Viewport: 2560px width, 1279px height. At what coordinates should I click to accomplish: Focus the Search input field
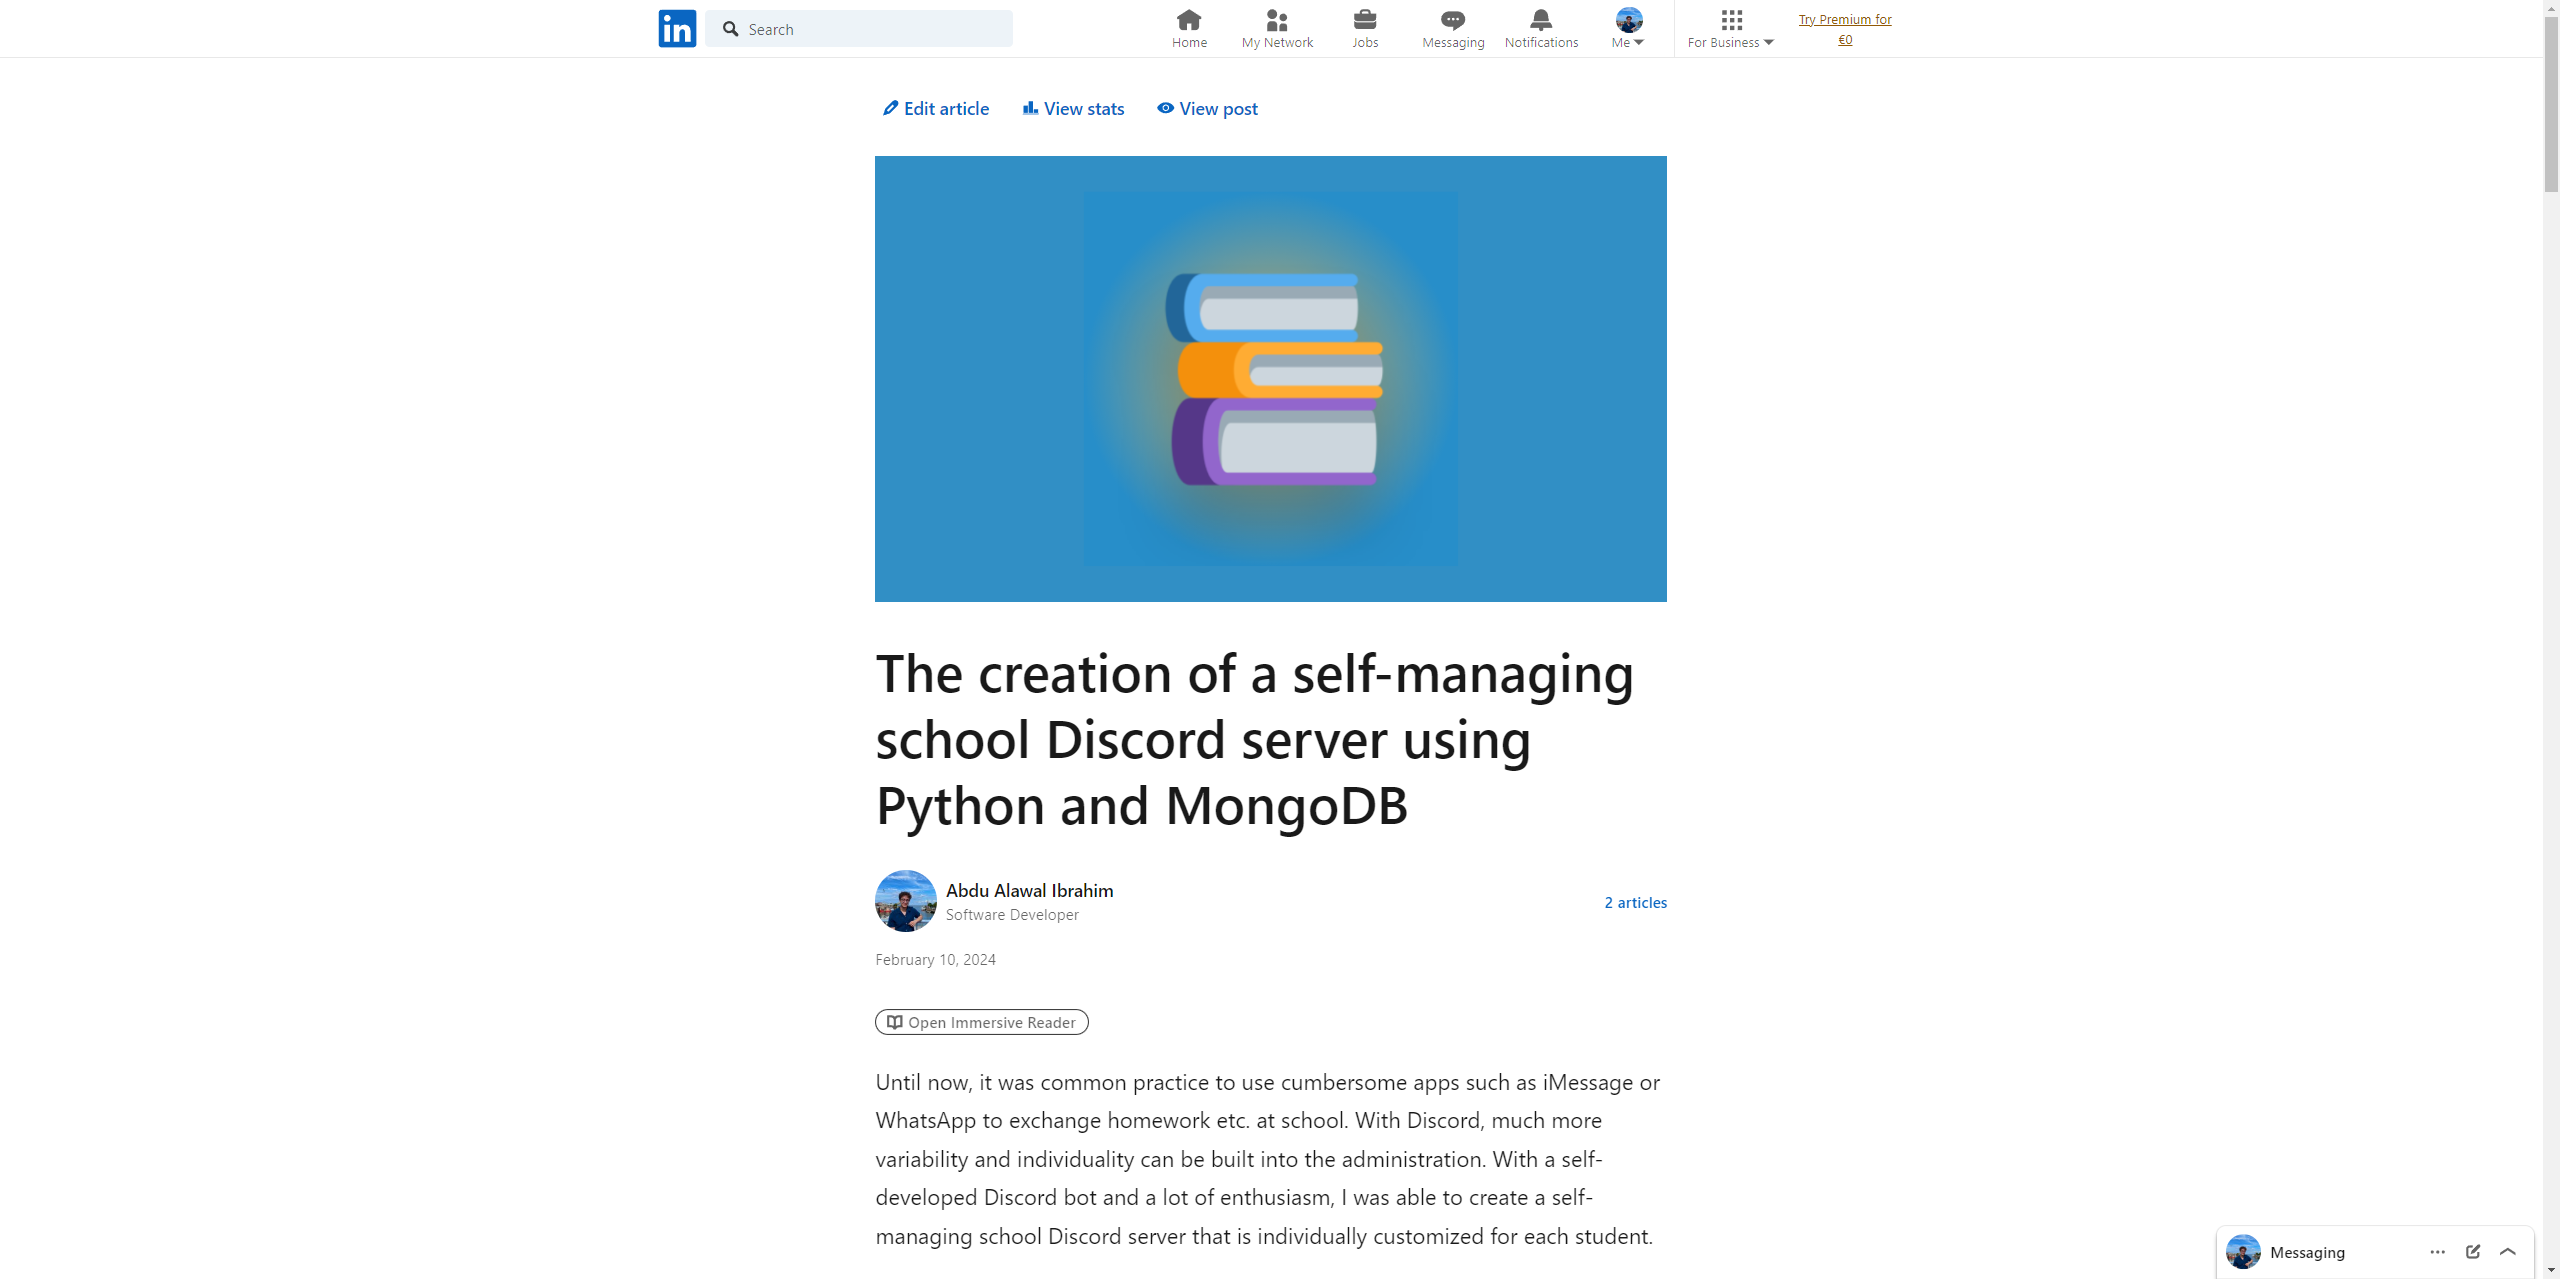(x=859, y=29)
